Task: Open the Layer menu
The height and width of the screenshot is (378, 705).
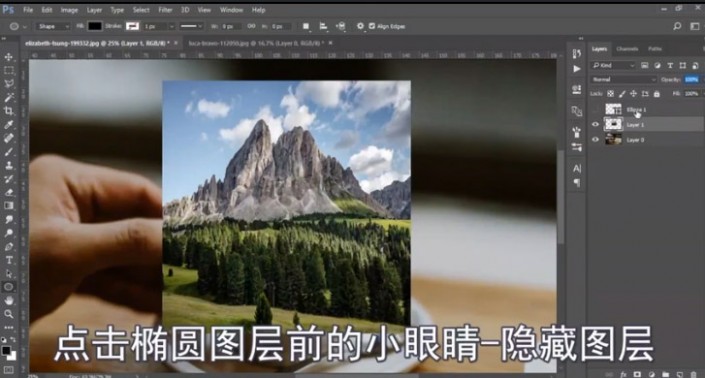Action: point(94,9)
